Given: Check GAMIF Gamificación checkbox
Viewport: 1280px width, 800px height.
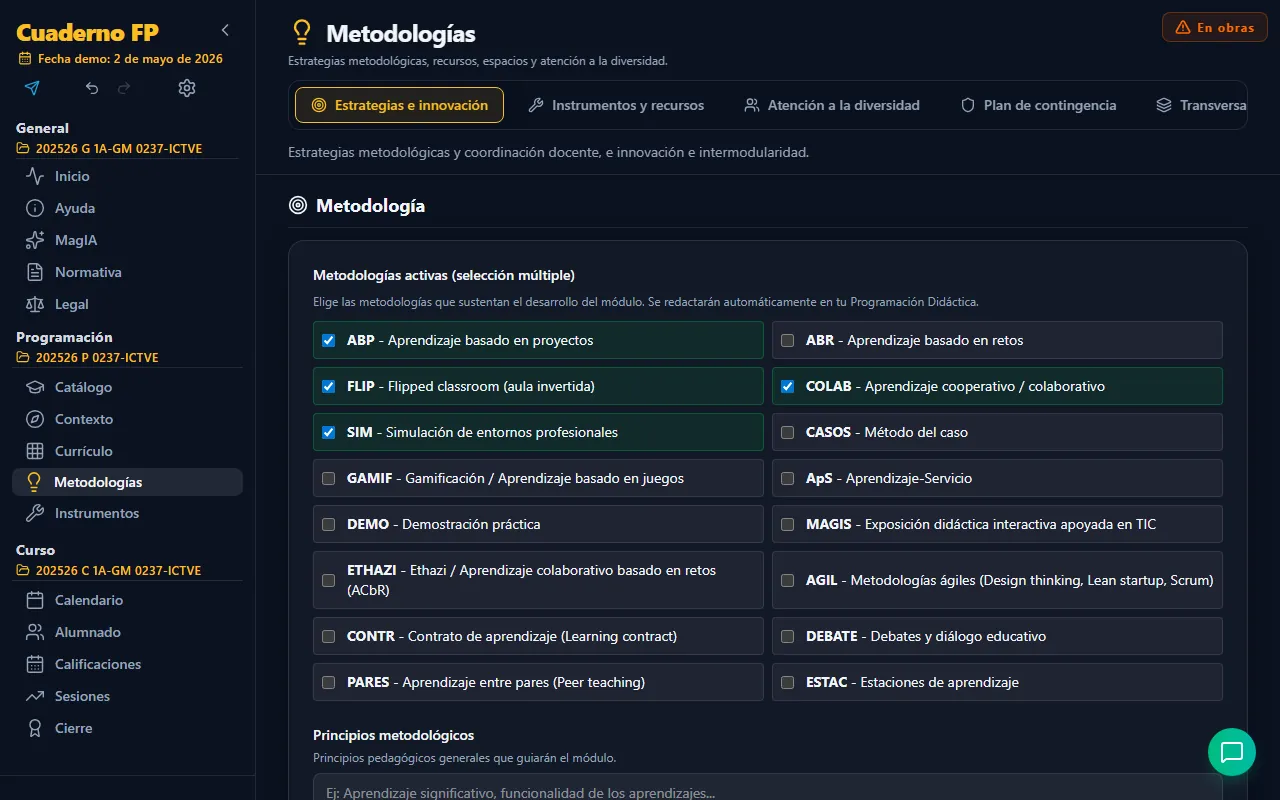Looking at the screenshot, I should [328, 478].
